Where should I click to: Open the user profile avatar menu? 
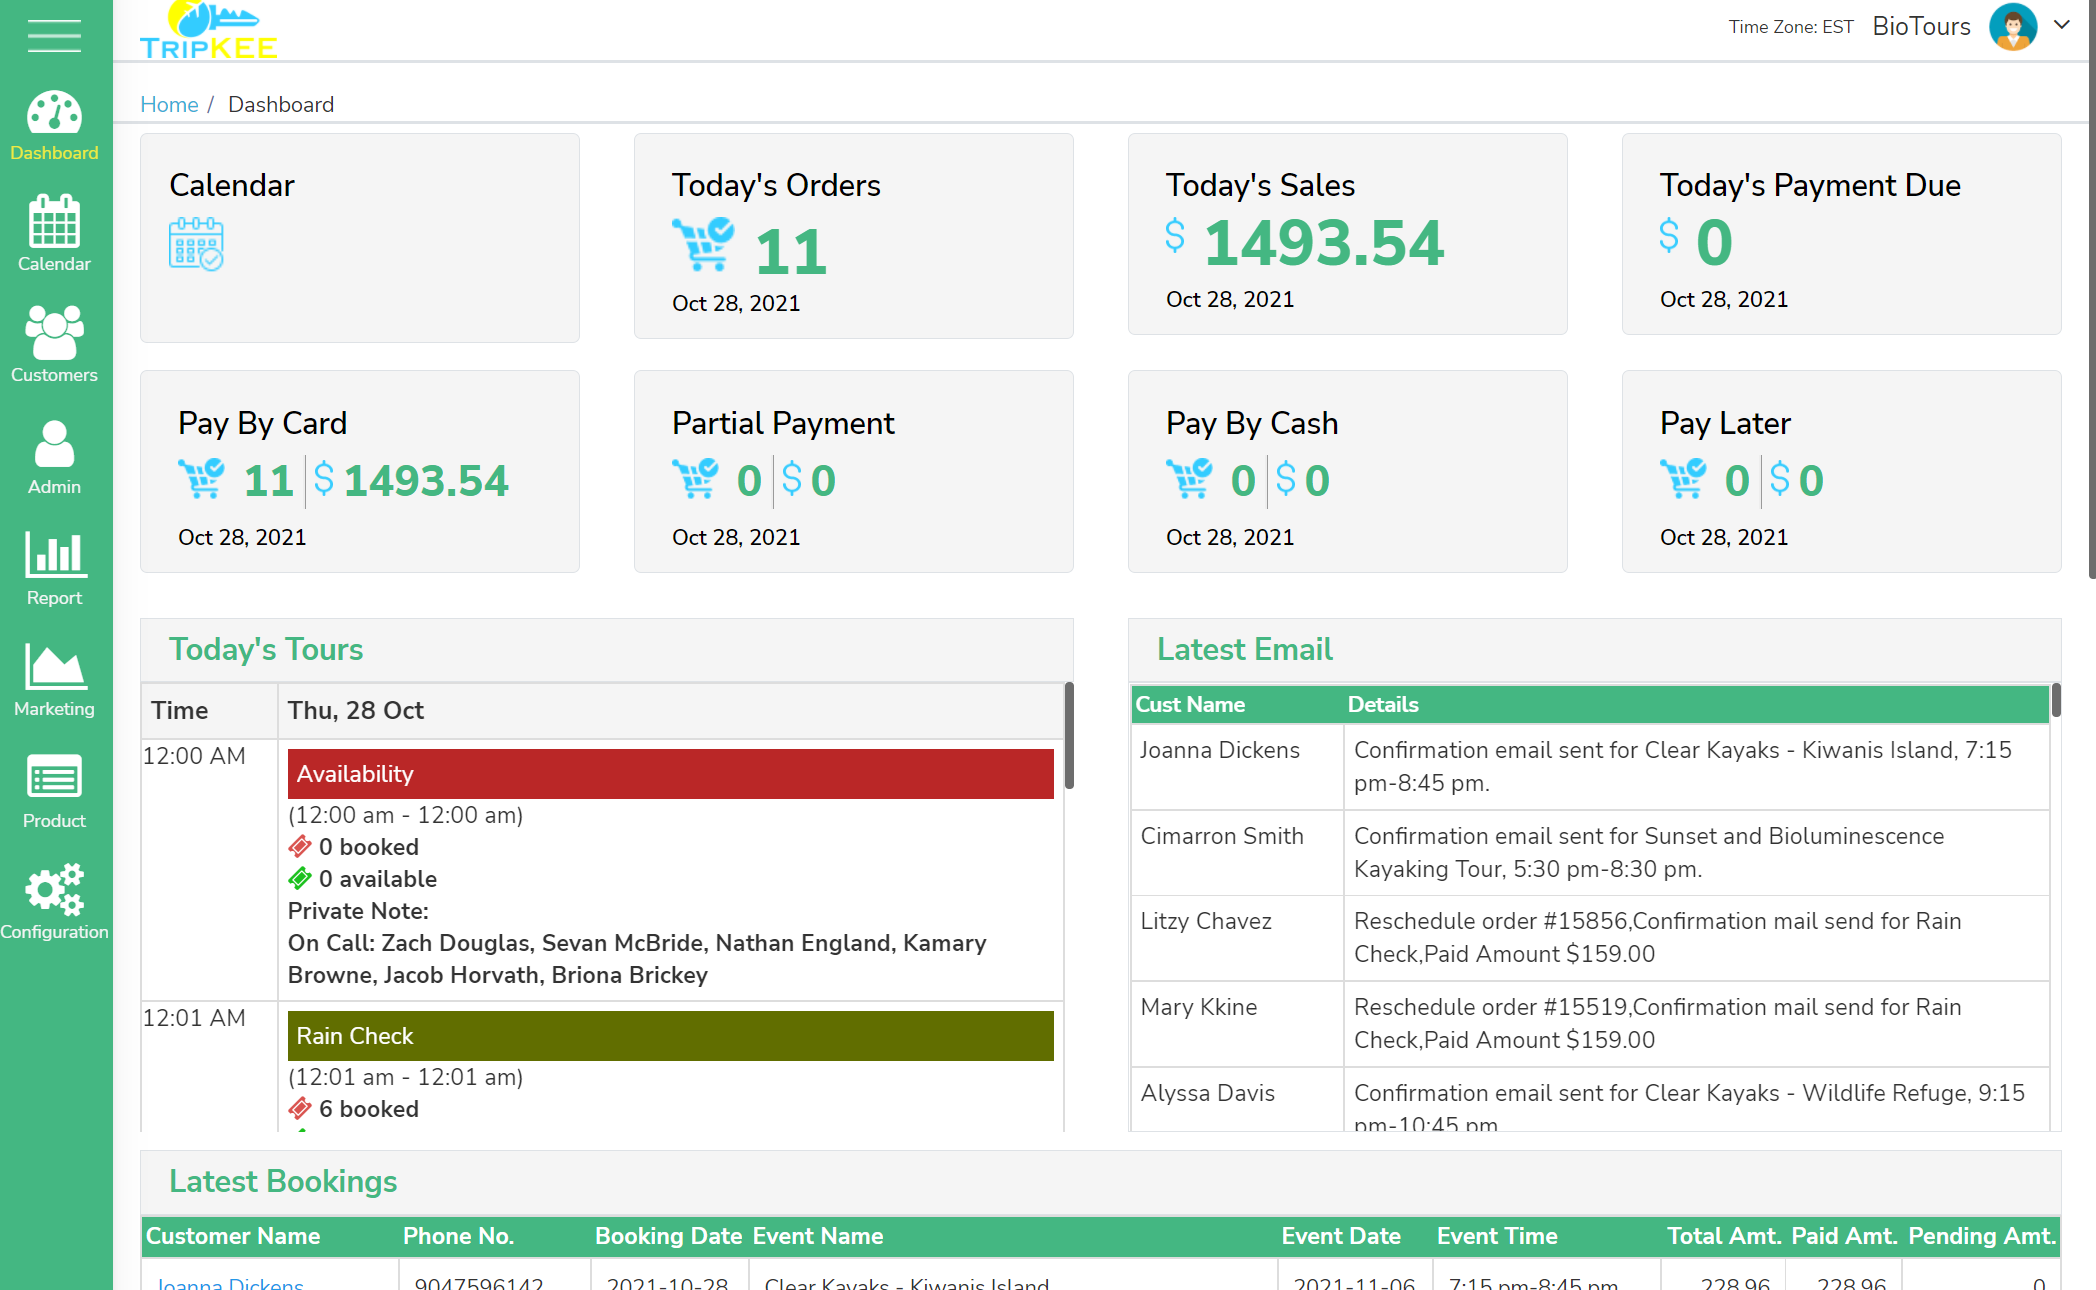pos(2014,27)
